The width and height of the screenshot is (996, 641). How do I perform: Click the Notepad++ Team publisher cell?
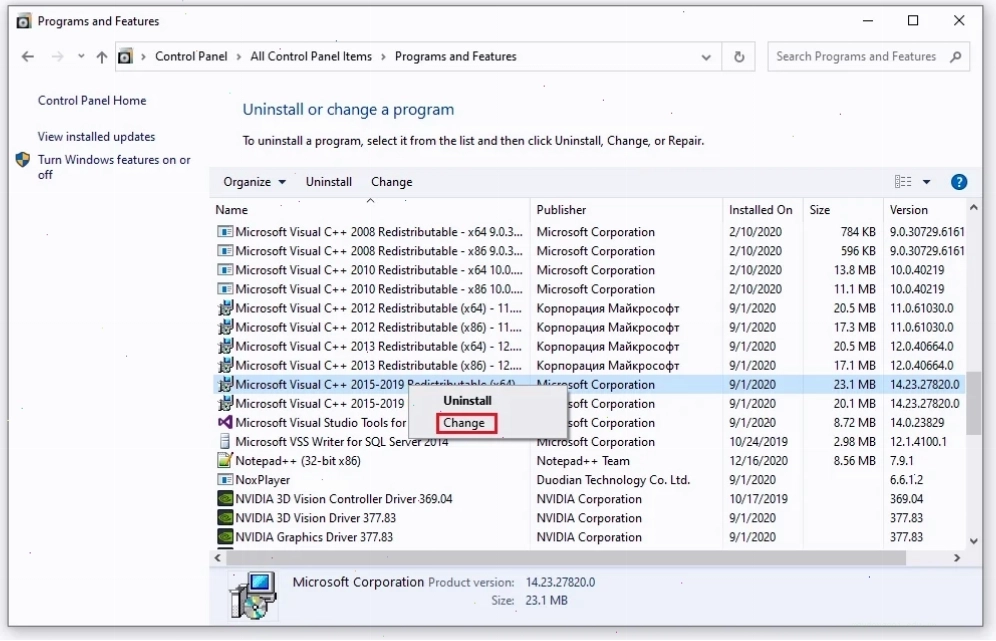pyautogui.click(x=582, y=461)
